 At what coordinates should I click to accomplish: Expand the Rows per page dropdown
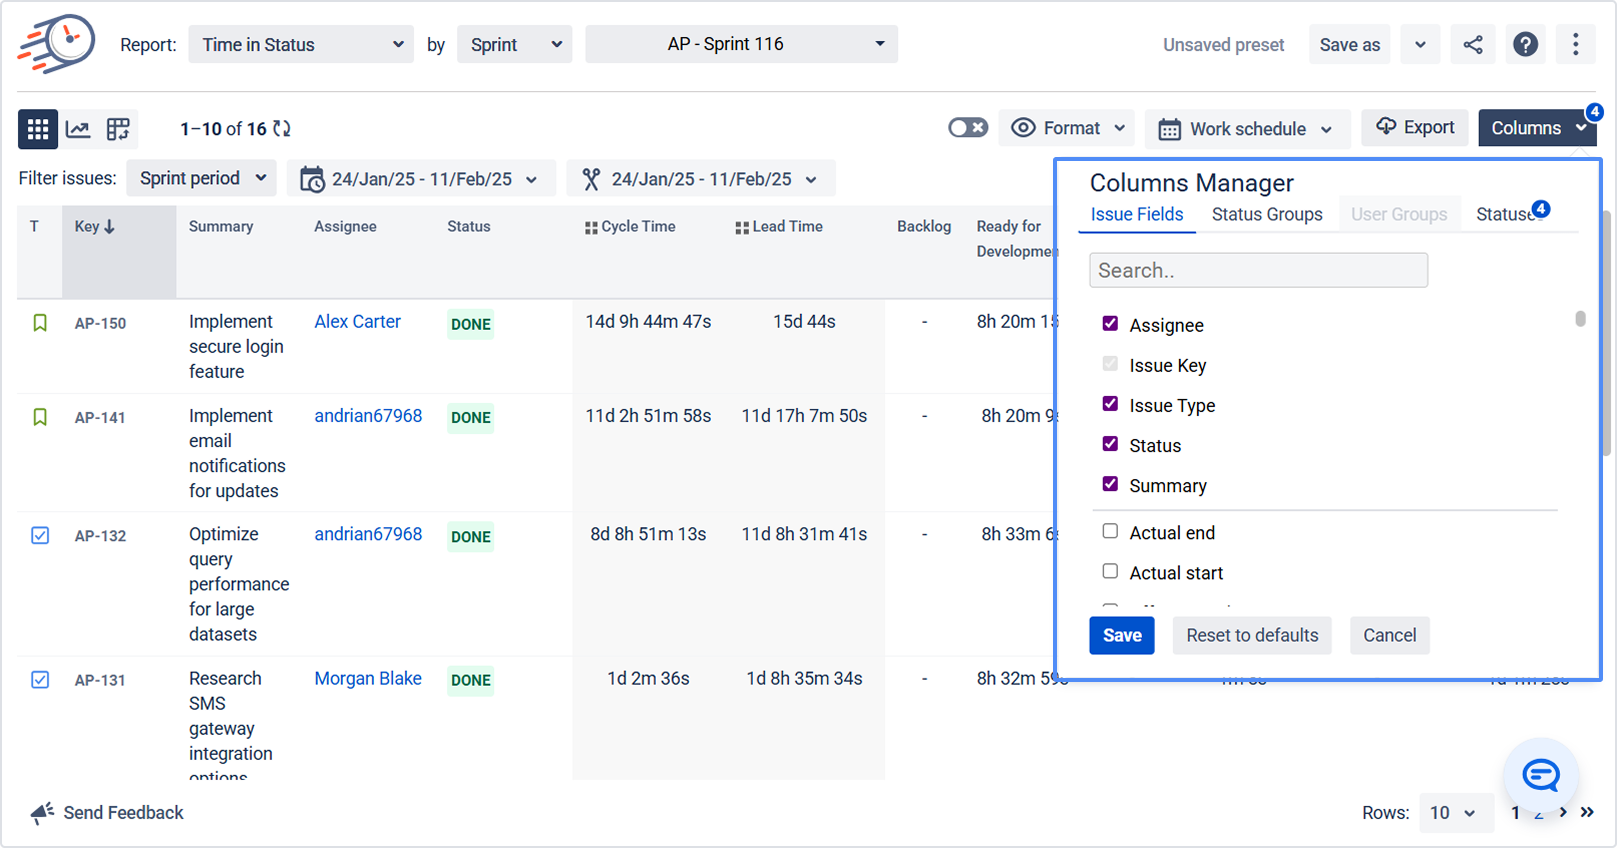[x=1453, y=813]
